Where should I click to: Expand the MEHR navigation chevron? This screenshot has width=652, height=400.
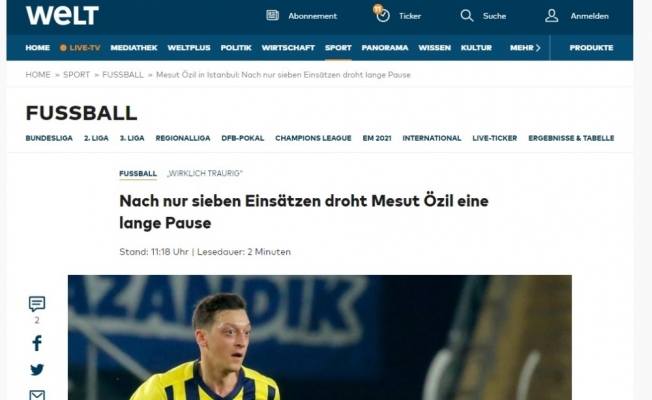(x=538, y=48)
